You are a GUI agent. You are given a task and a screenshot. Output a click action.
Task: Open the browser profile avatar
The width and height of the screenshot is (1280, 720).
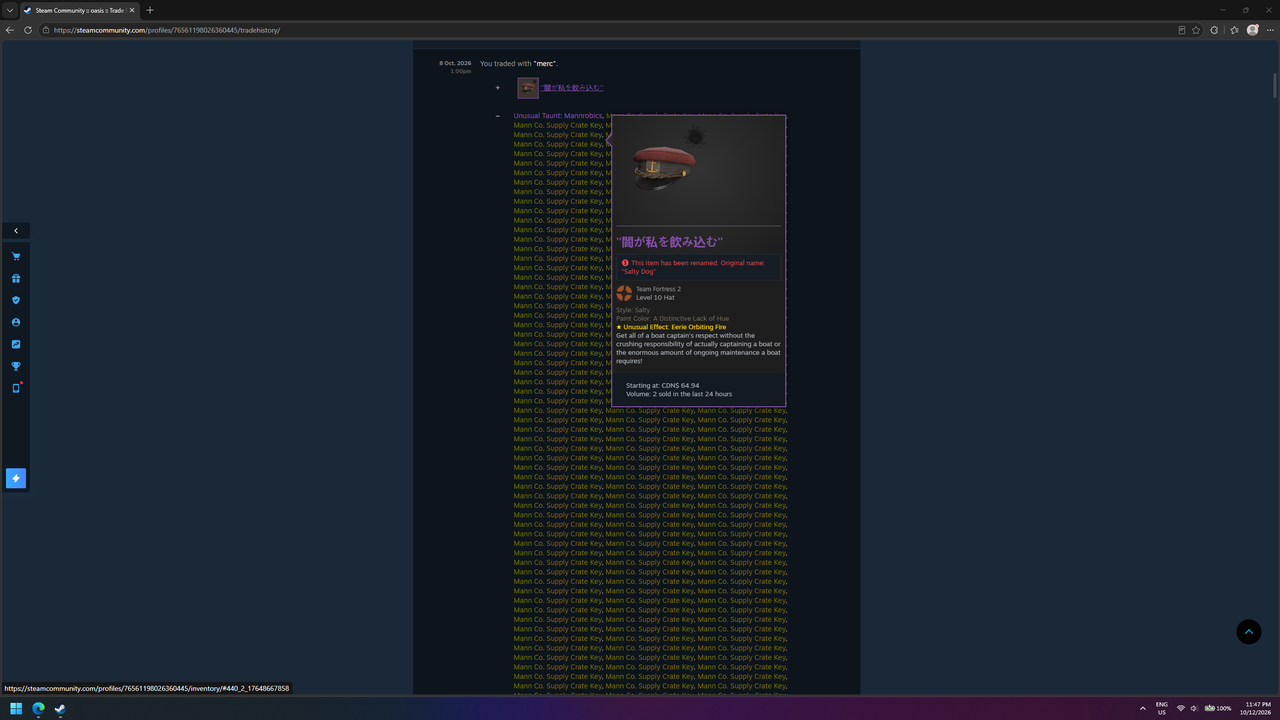1253,30
